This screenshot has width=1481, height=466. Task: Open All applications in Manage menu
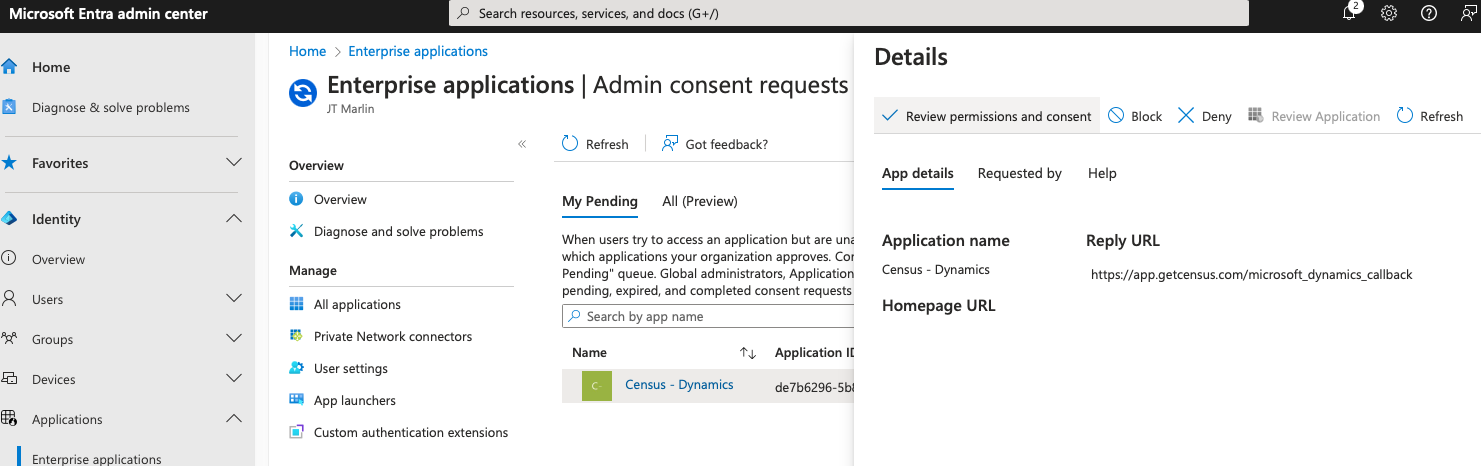357,304
